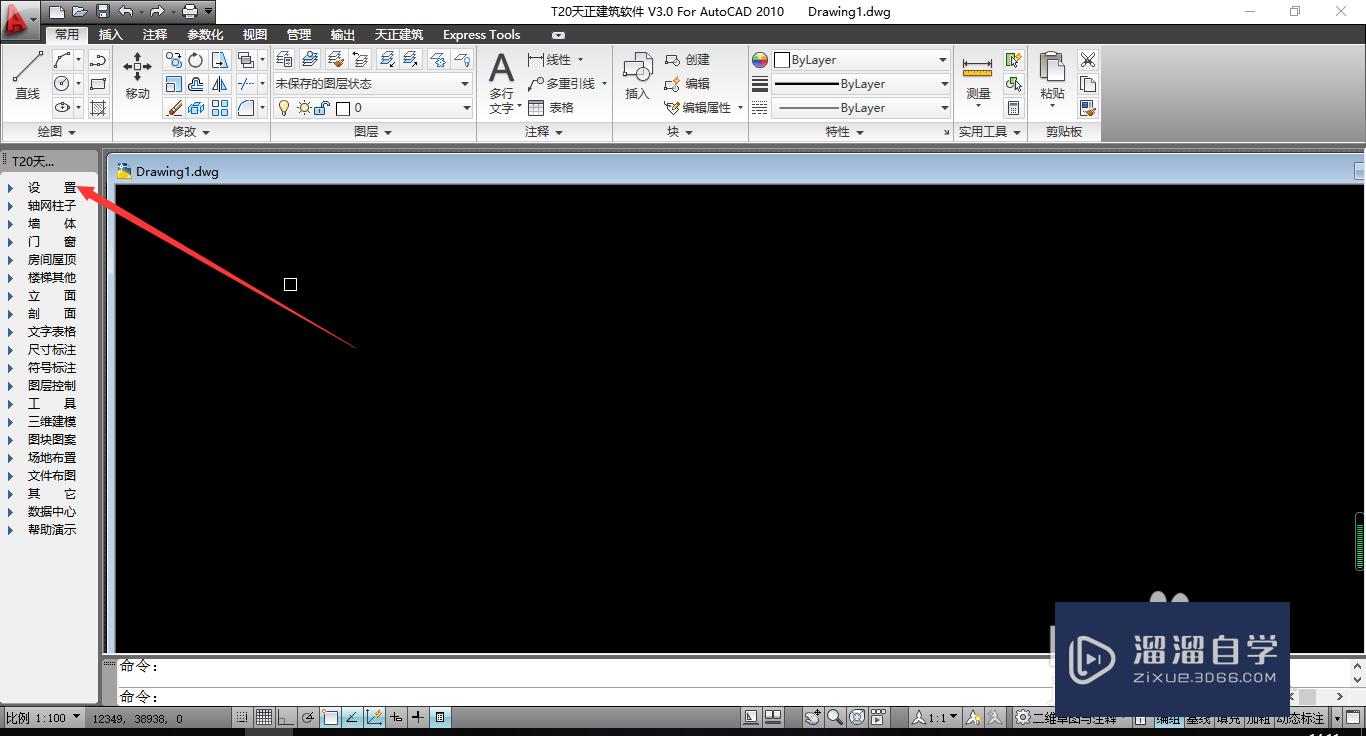Viewport: 1366px width, 736px height.
Task: Click the Save icon in quick access toolbar
Action: [102, 12]
